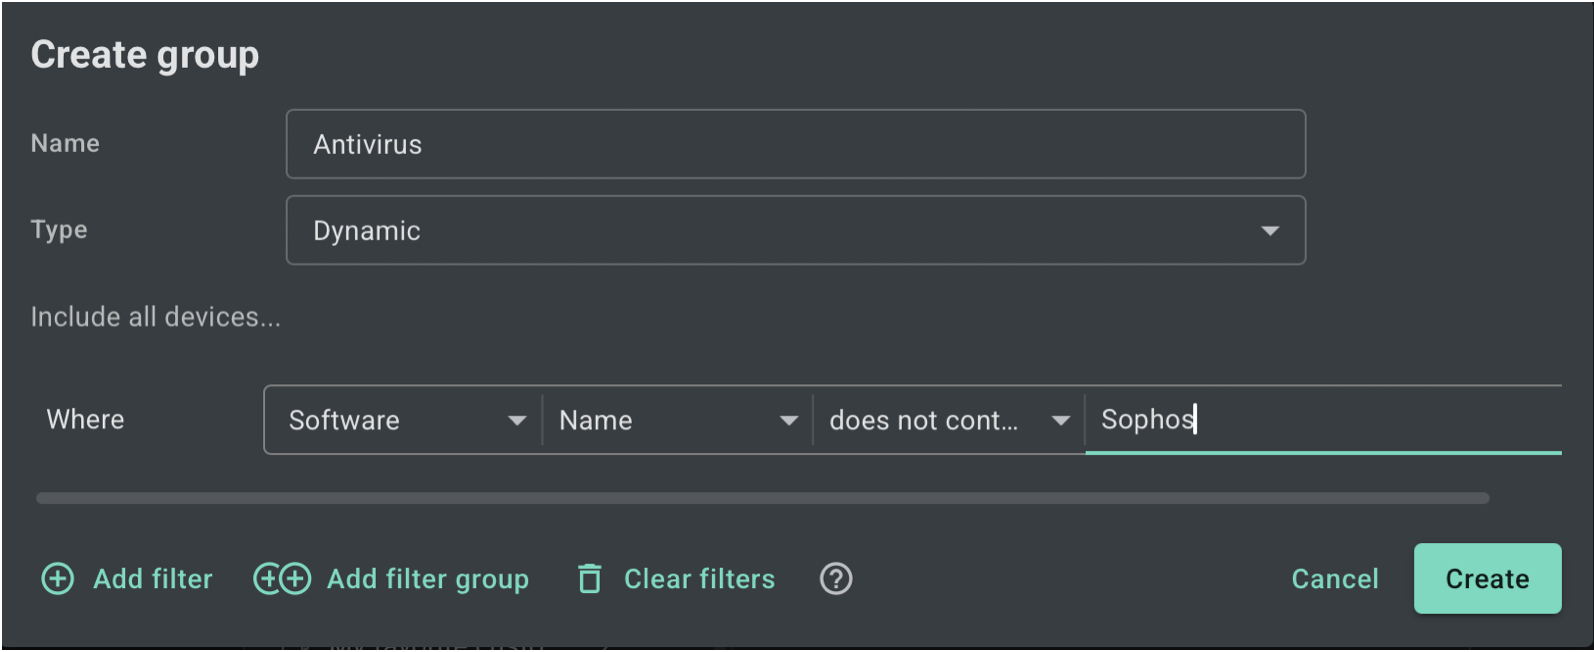Click the 'Type' field label
1594x652 pixels.
click(59, 230)
